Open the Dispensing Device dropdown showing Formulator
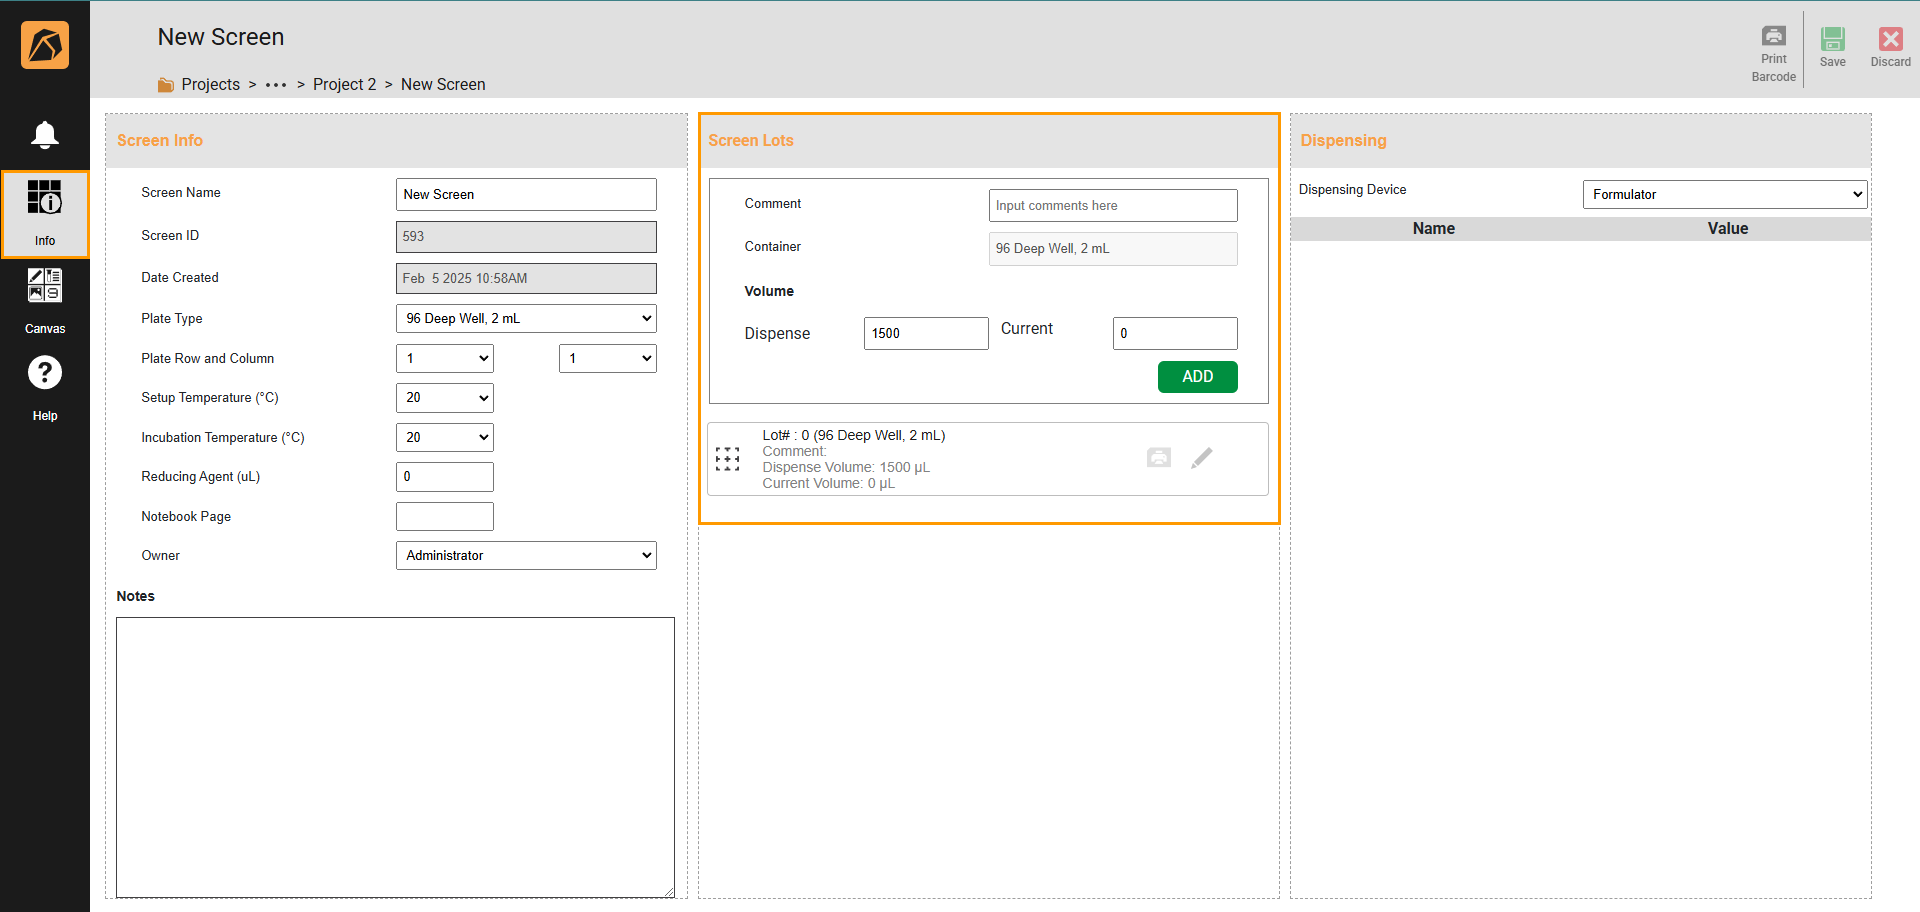1920x912 pixels. click(x=1724, y=194)
